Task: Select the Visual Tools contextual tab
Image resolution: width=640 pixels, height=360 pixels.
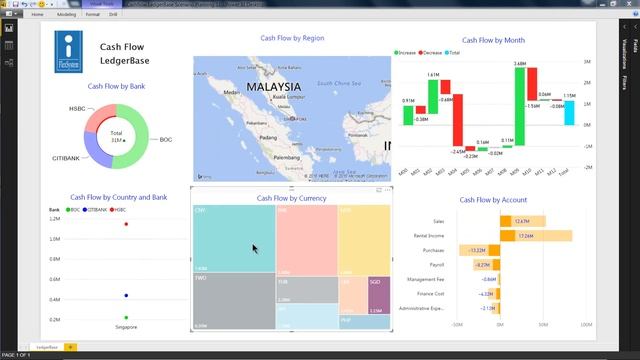Action: [102, 4]
